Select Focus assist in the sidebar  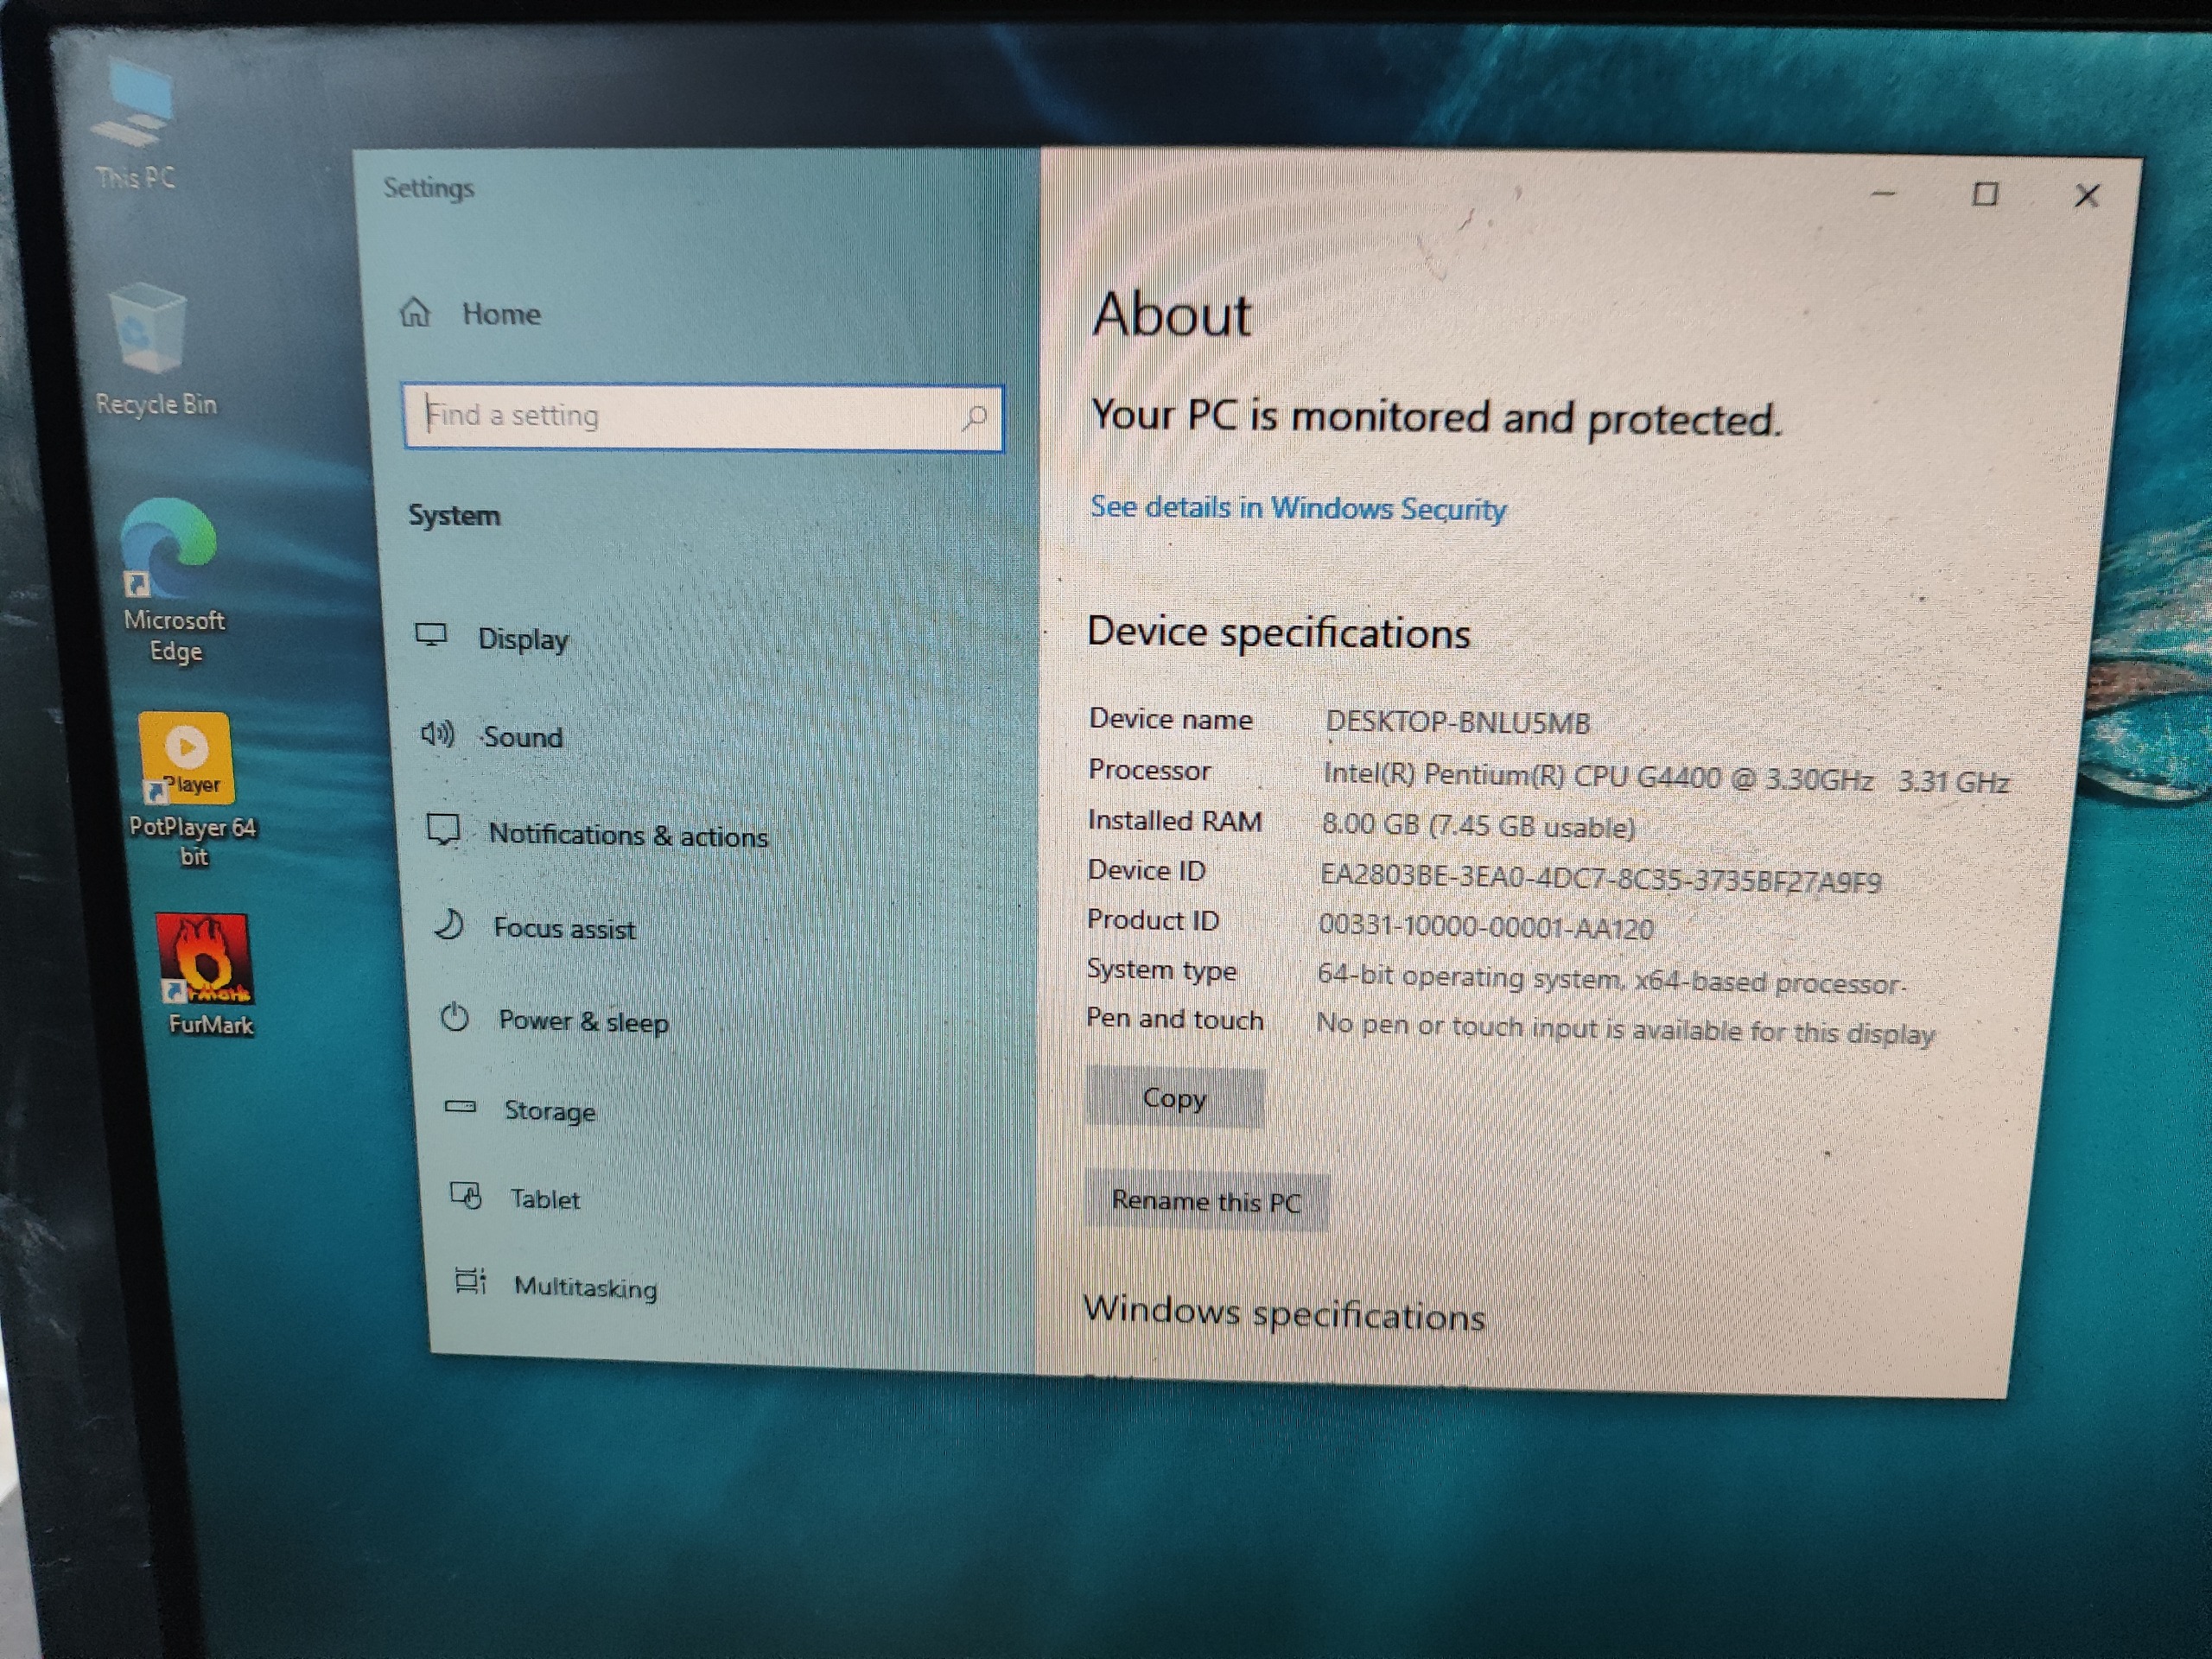pos(564,929)
